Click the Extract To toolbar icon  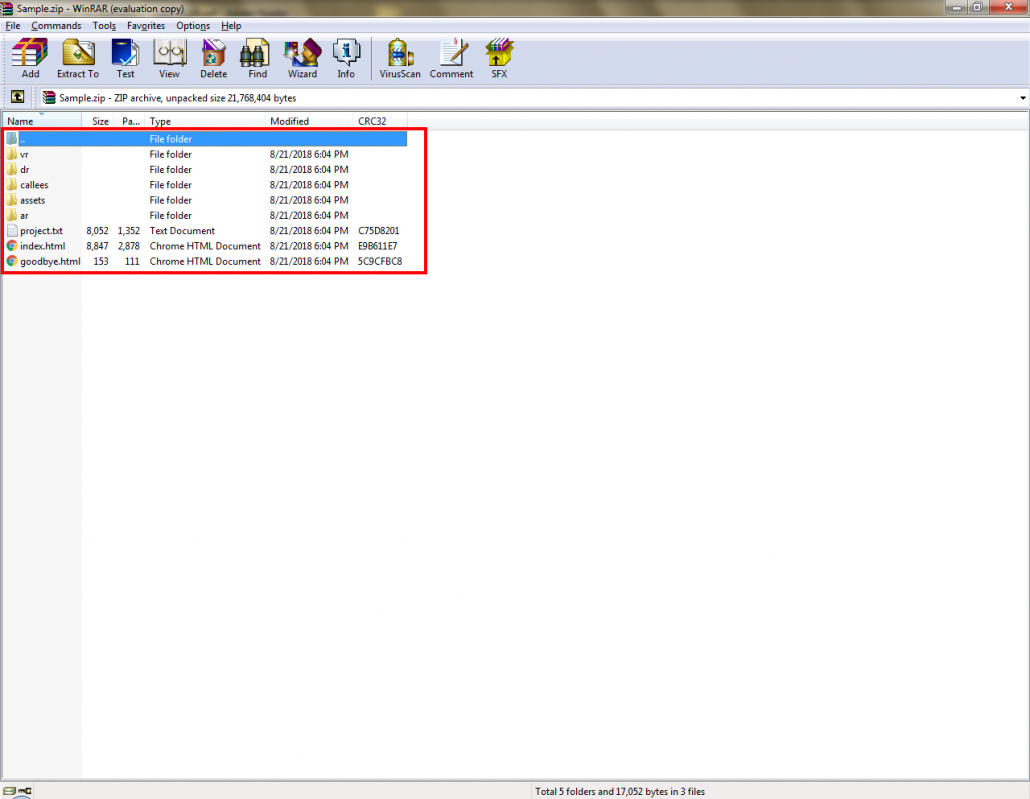click(x=77, y=58)
